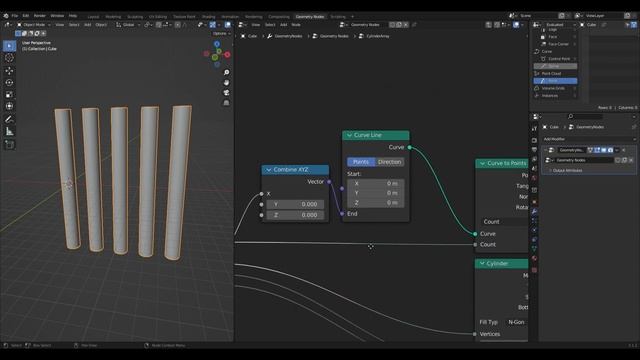Open the Global transform orientation dropdown
Screen dimensions: 640x360
point(128,25)
